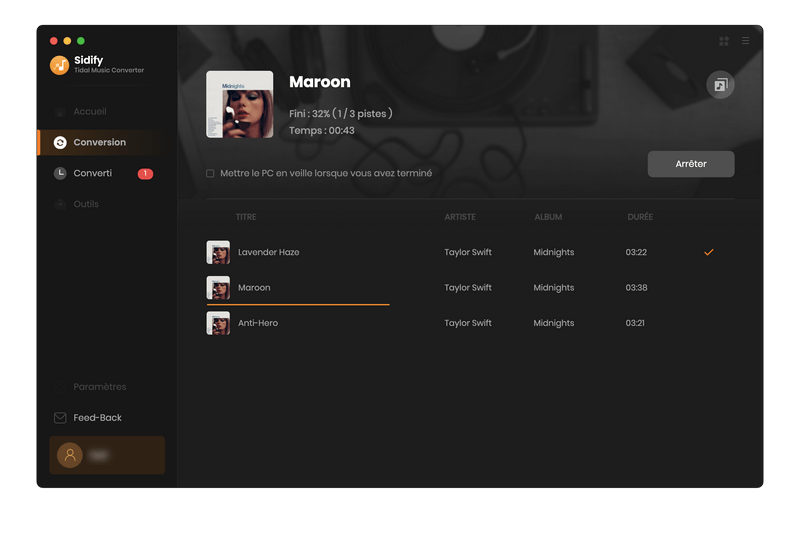Viewport: 800px width, 536px height.
Task: Click the Sidify app logo icon
Action: tap(60, 64)
